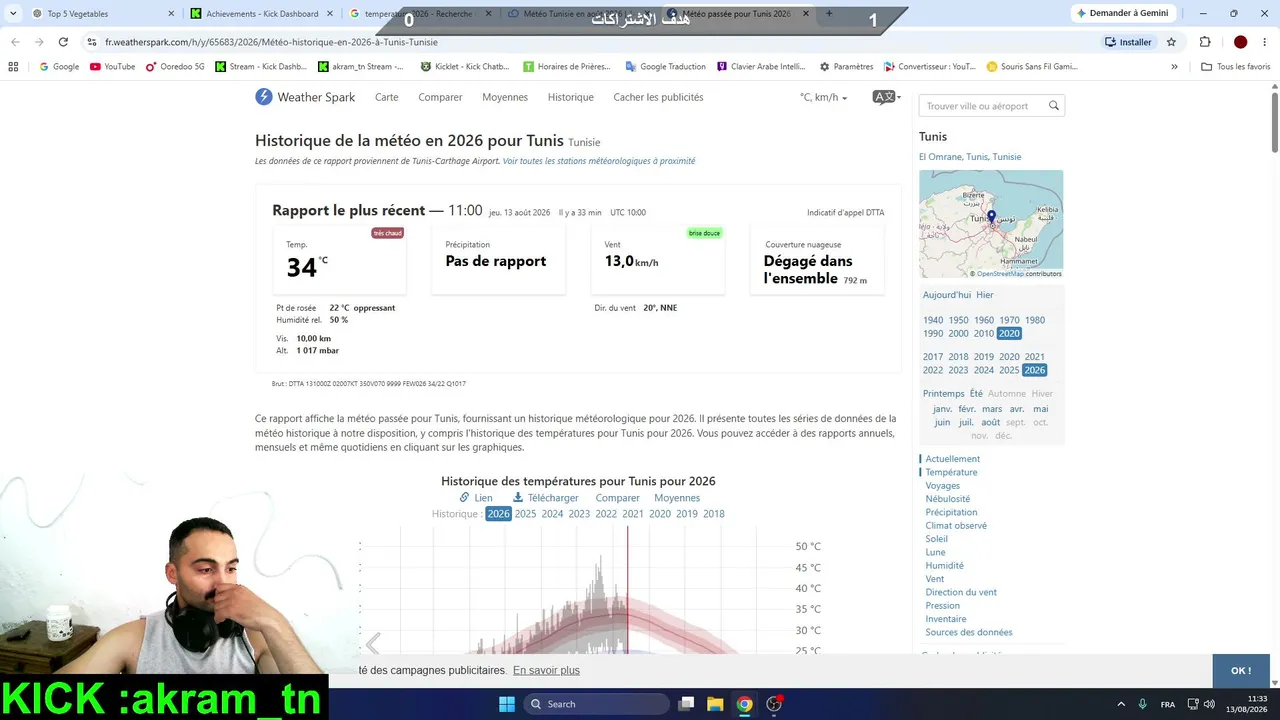Switch to Achievements - Kick Dashboard tab
This screenshot has width=1280, height=720.
tap(262, 14)
